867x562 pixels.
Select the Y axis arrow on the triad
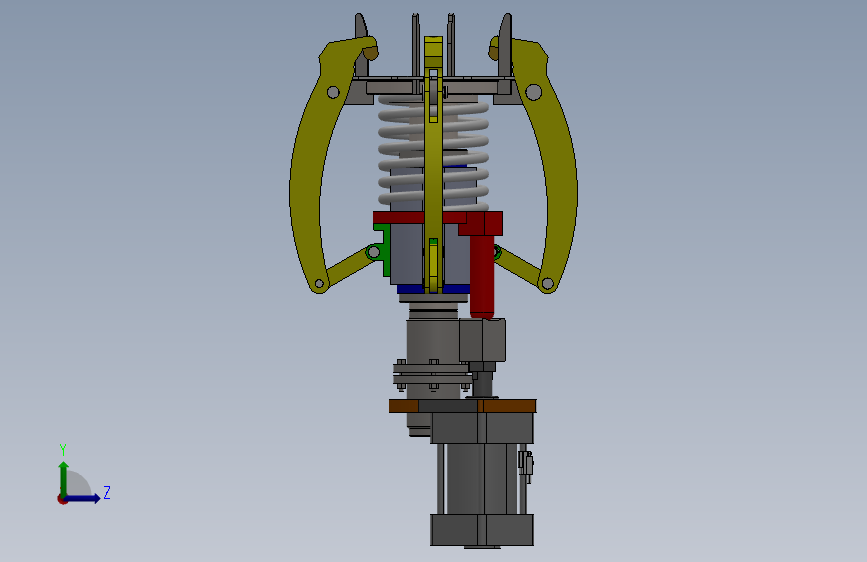(x=64, y=478)
